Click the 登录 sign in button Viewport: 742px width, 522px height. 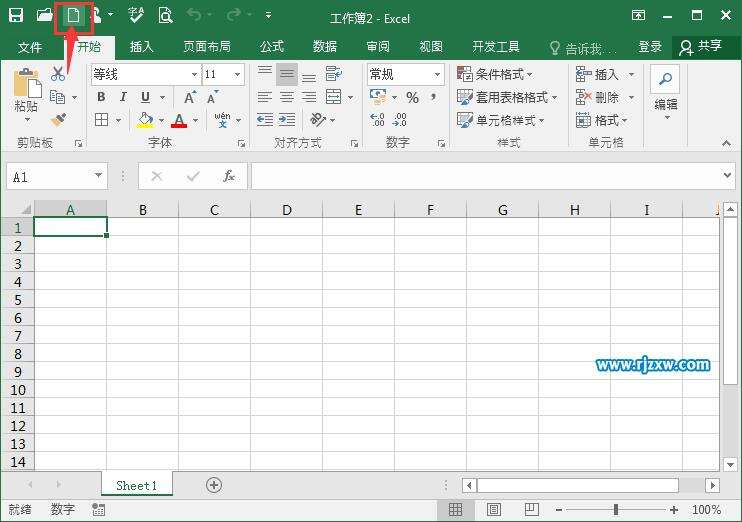tap(650, 47)
